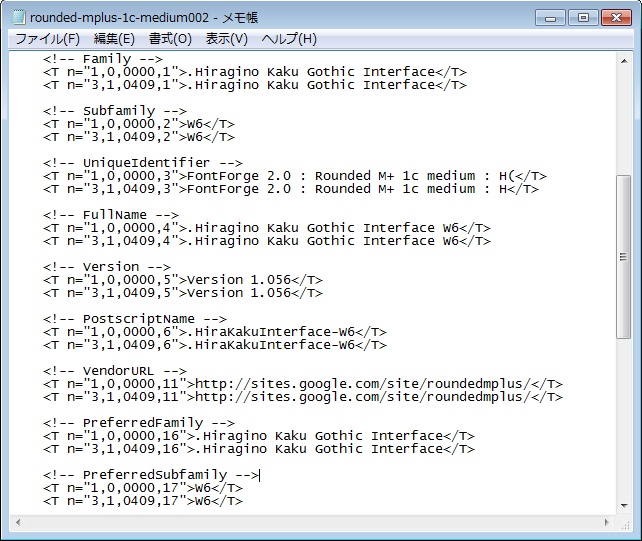Close the メモ帳 window
Image resolution: width=642 pixels, height=541 pixels.
[616, 18]
